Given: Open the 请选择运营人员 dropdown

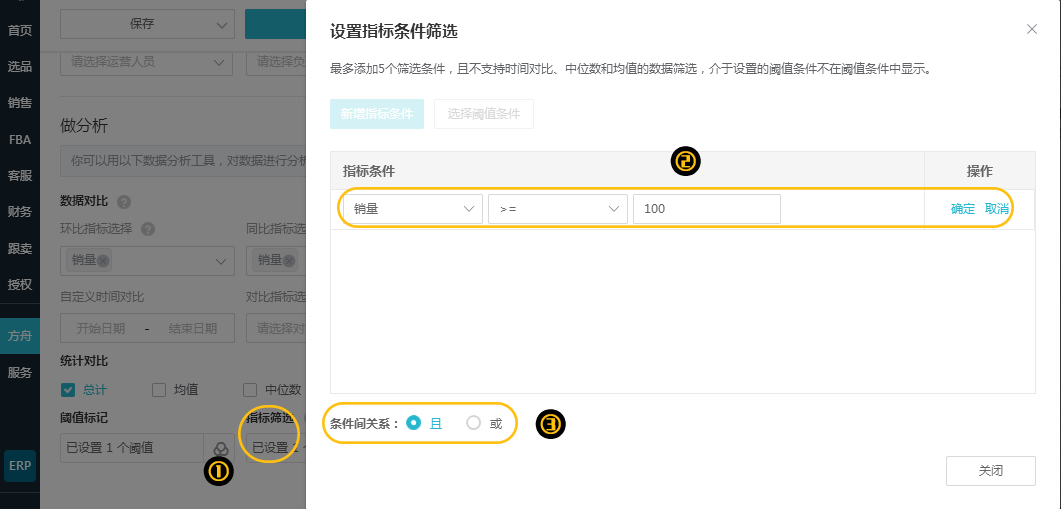Looking at the screenshot, I should [148, 62].
